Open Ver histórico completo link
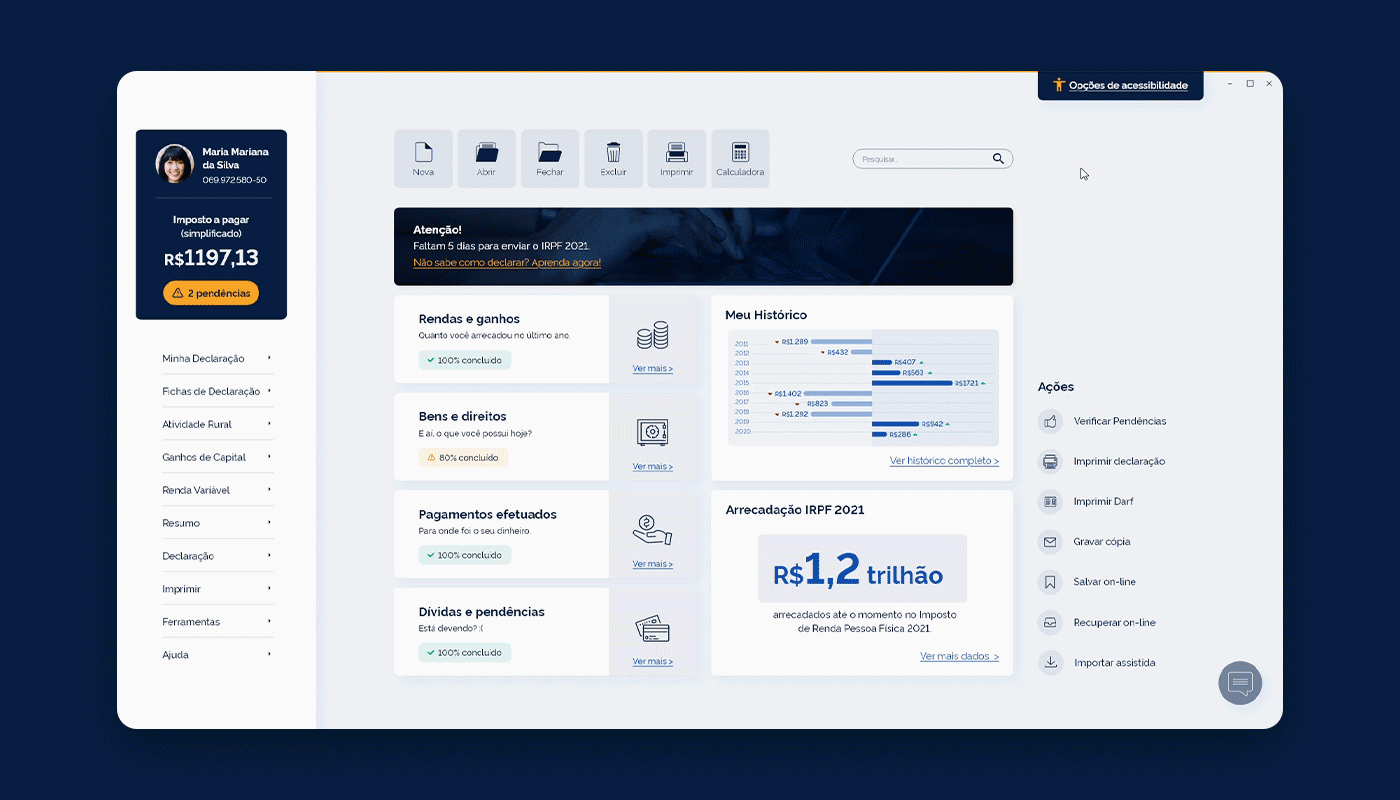 [x=944, y=461]
